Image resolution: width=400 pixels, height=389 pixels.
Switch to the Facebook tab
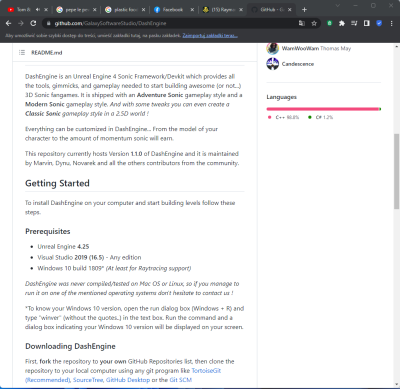(174, 10)
